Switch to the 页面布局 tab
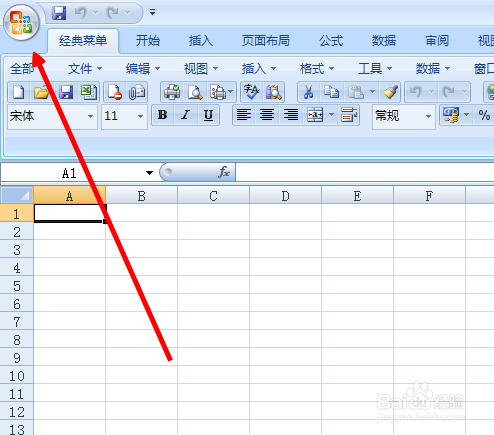This screenshot has height=435, width=494. point(266,41)
